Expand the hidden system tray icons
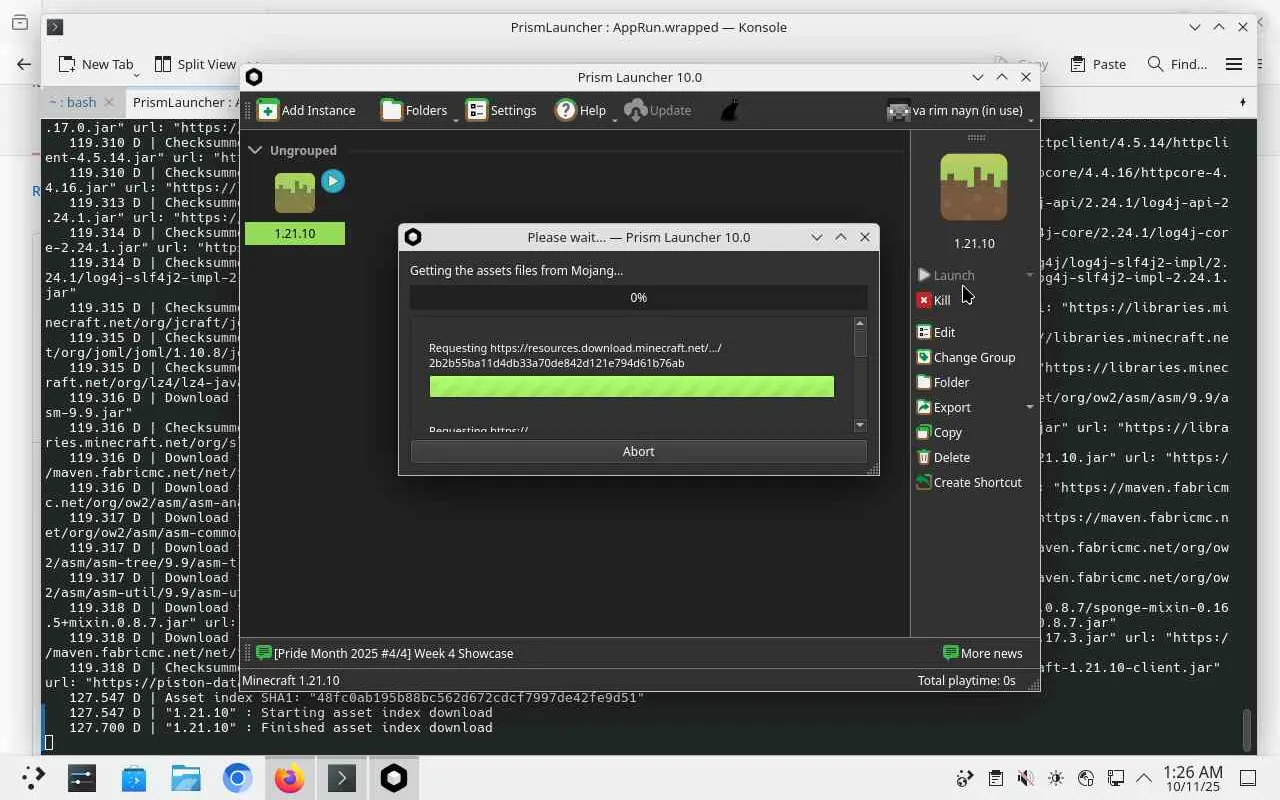The image size is (1280, 800). [x=1144, y=778]
